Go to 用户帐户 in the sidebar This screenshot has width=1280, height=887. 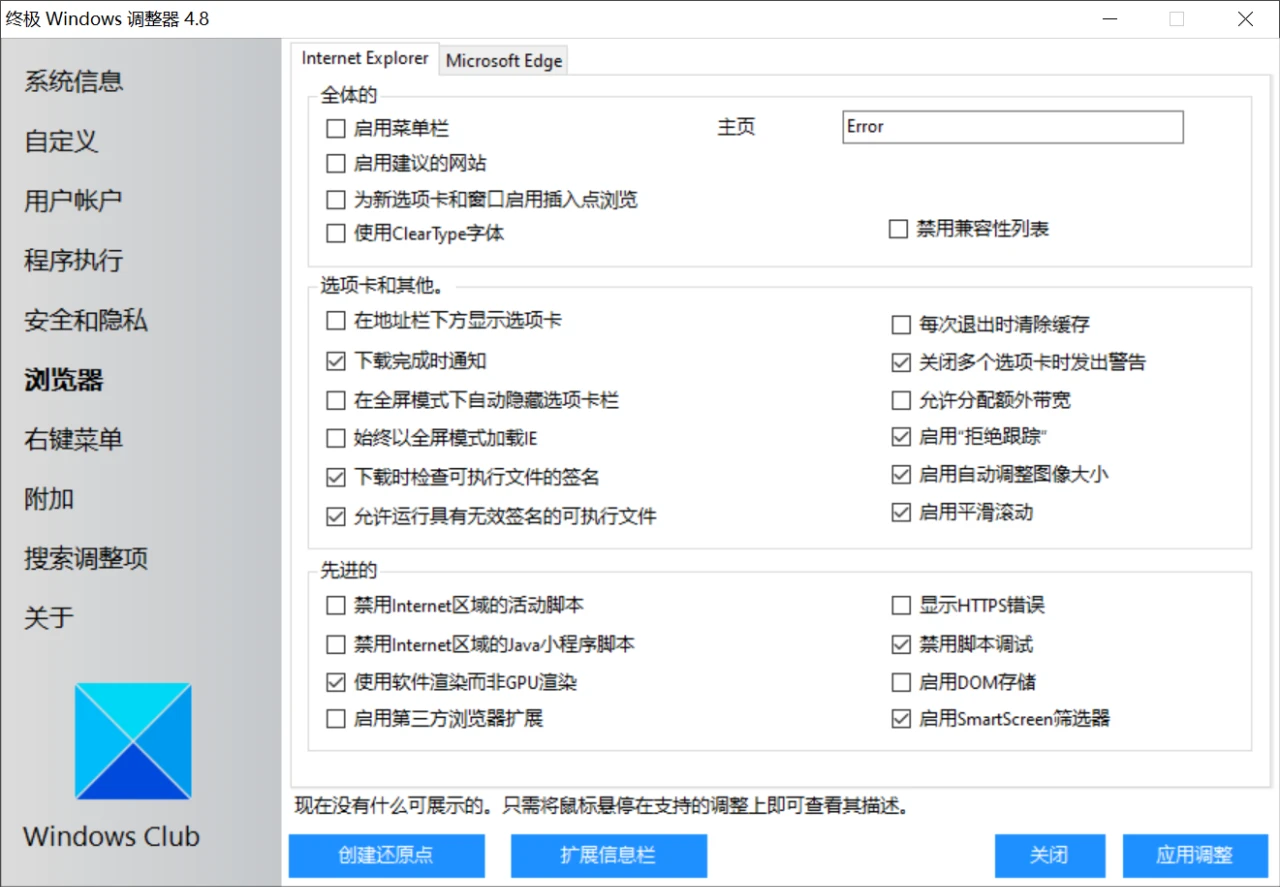point(73,200)
